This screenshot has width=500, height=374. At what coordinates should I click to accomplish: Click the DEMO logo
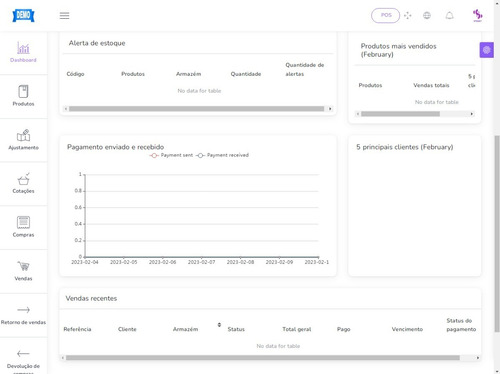(x=23, y=15)
